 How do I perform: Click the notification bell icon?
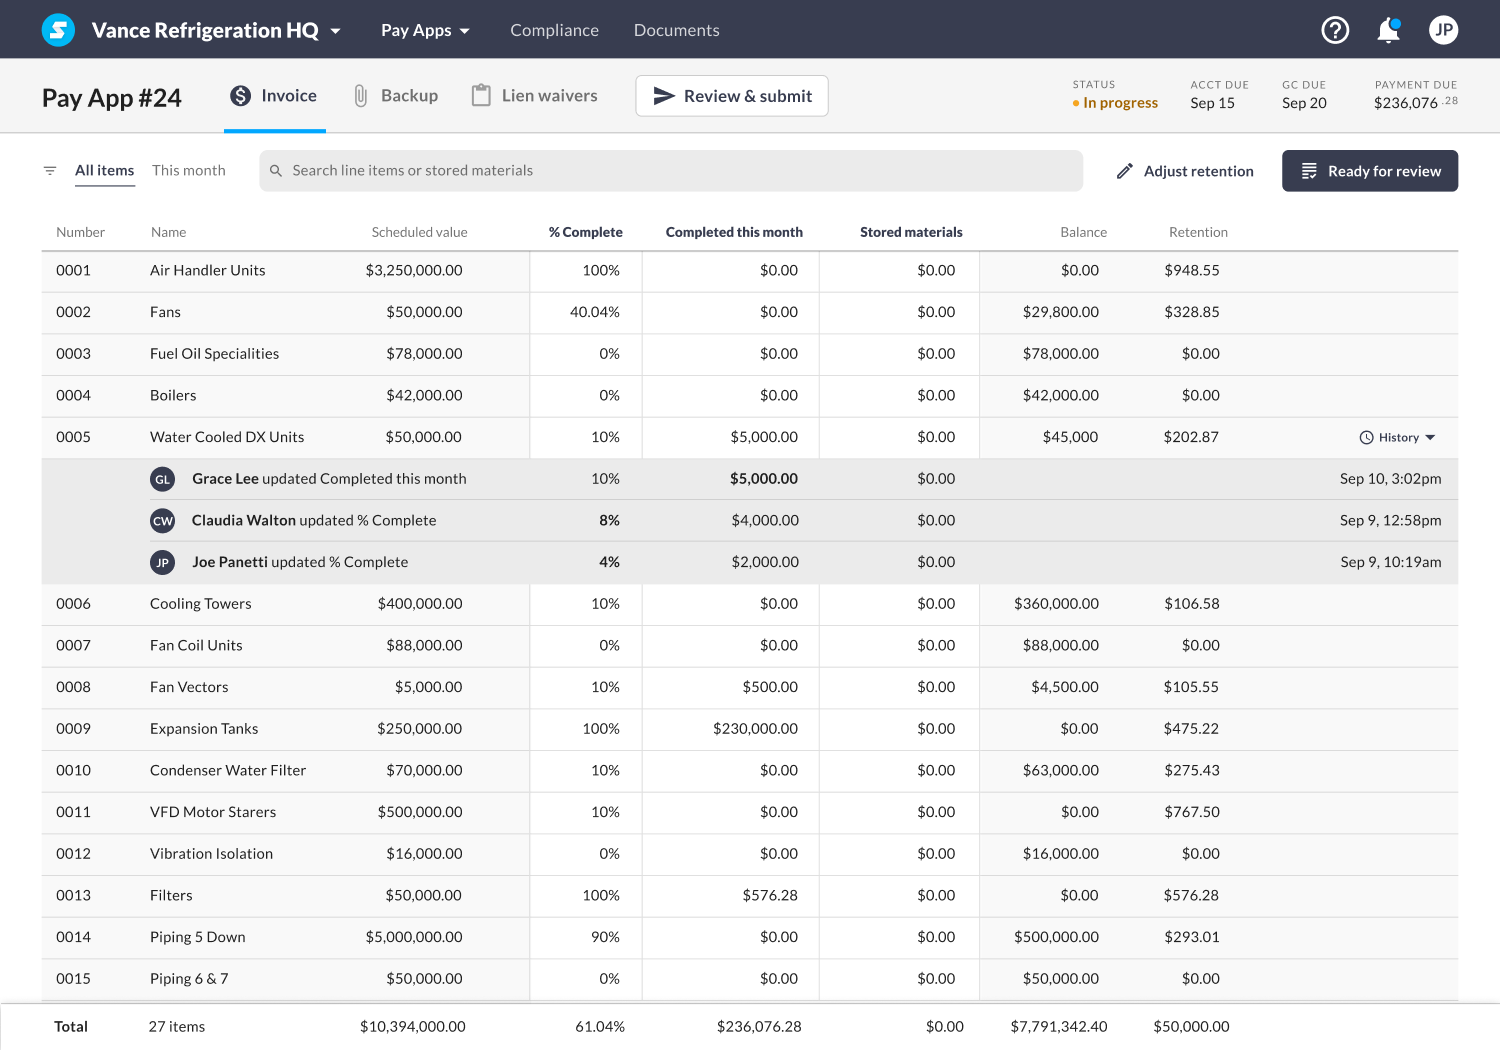1388,30
